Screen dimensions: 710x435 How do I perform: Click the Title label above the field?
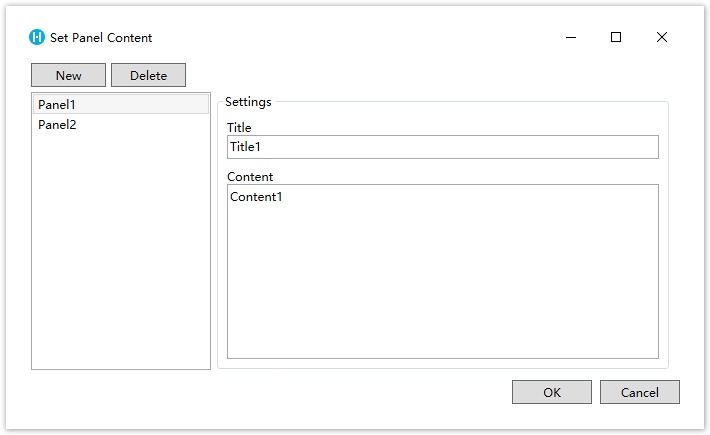point(239,128)
